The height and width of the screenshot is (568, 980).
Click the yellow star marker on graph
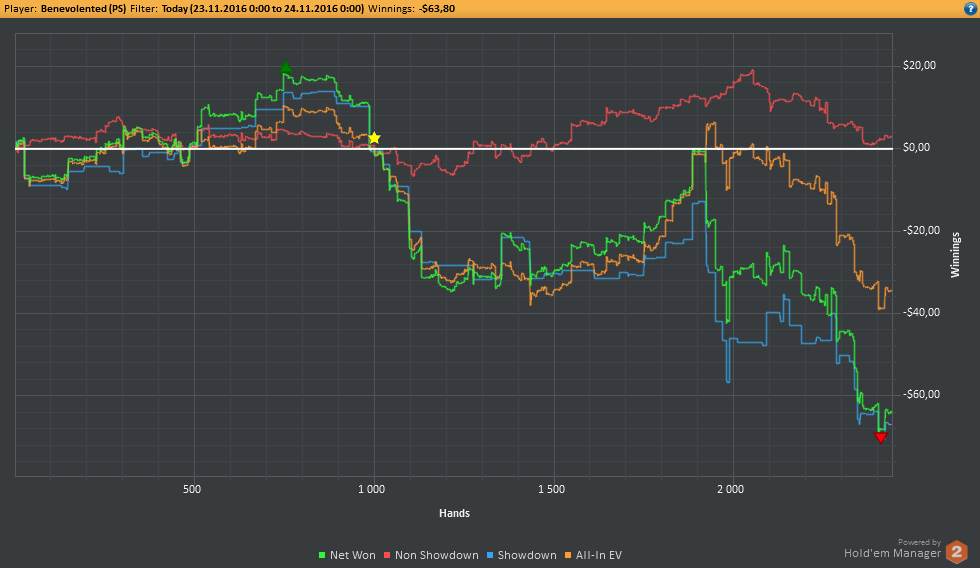point(374,138)
